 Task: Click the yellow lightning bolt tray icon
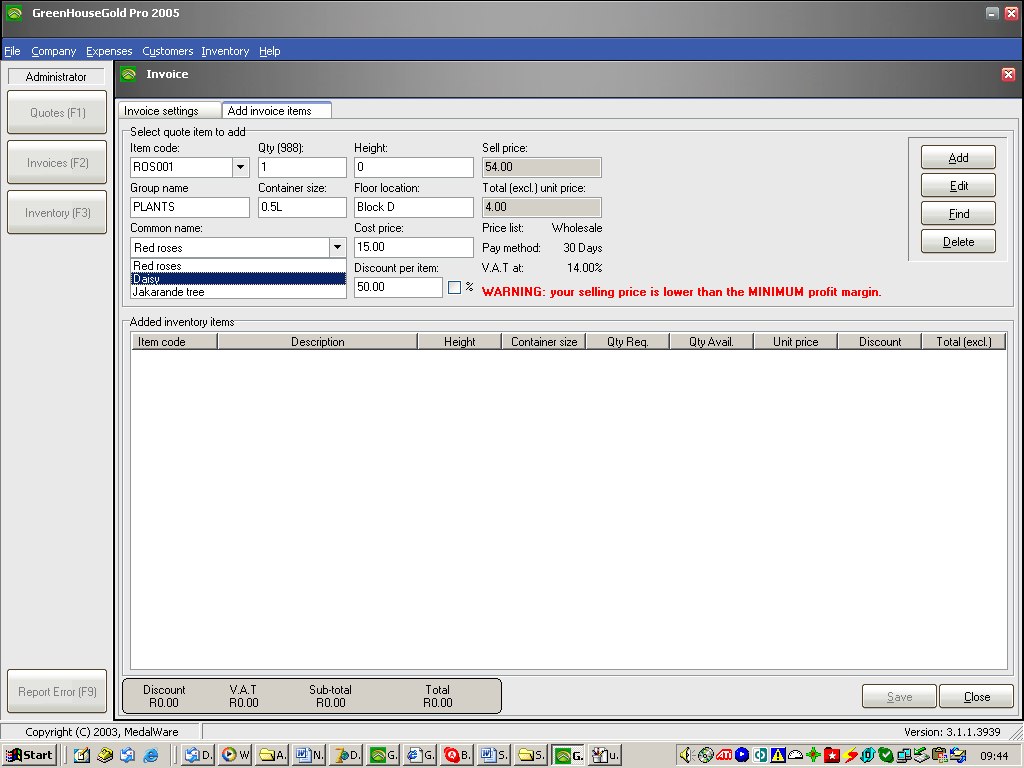click(x=850, y=755)
